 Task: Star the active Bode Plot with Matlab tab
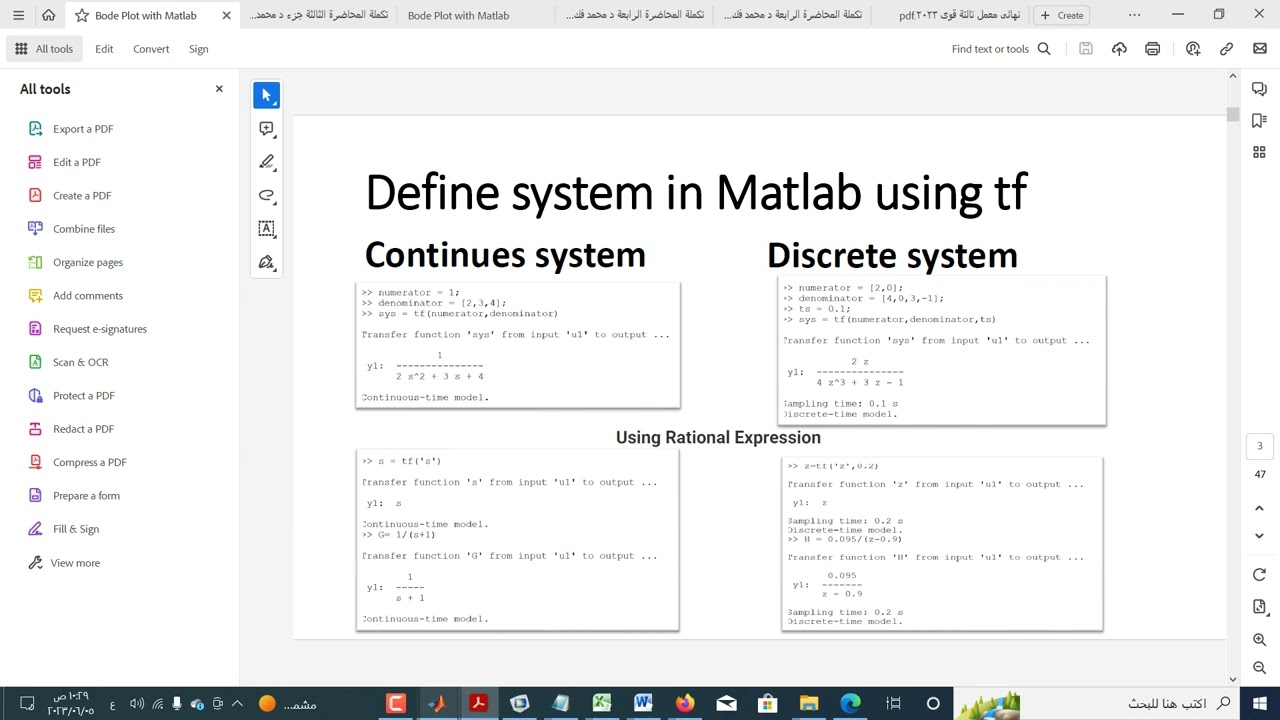point(82,15)
